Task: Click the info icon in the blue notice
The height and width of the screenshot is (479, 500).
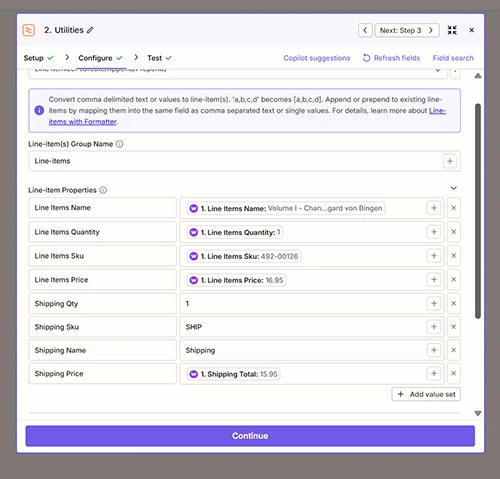Action: coord(39,110)
